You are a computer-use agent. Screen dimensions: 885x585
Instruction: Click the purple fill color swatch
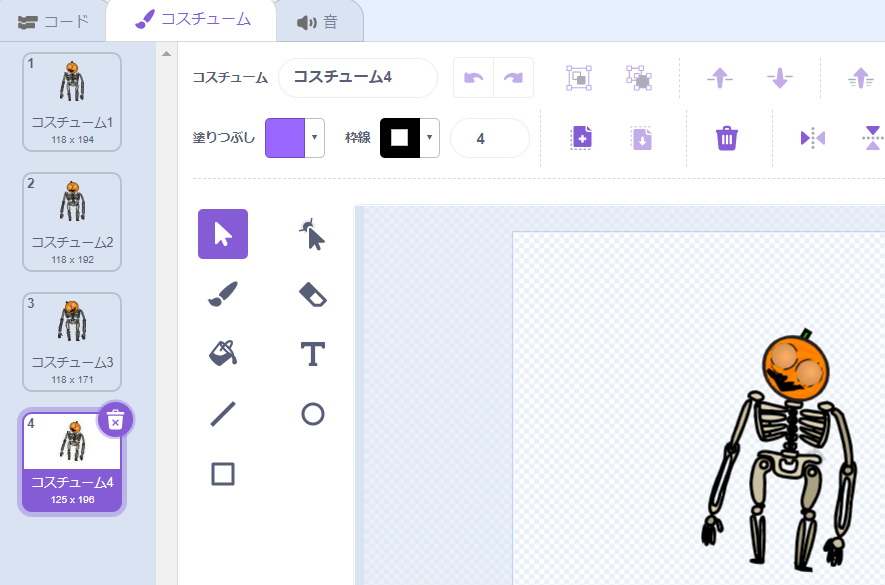point(285,138)
